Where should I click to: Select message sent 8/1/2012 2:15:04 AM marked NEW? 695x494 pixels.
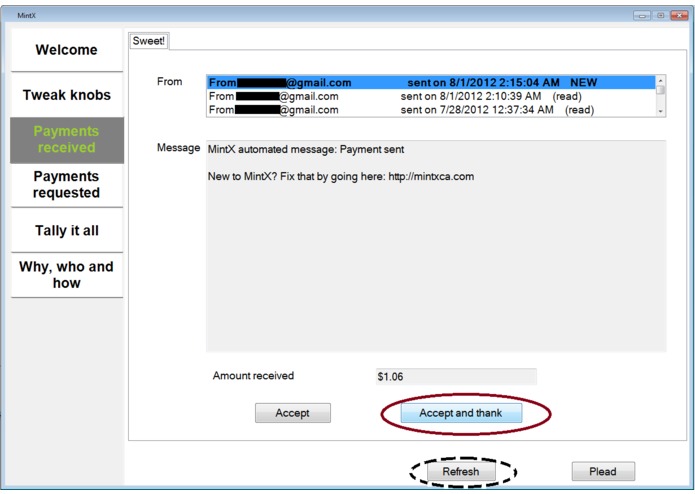pos(431,82)
